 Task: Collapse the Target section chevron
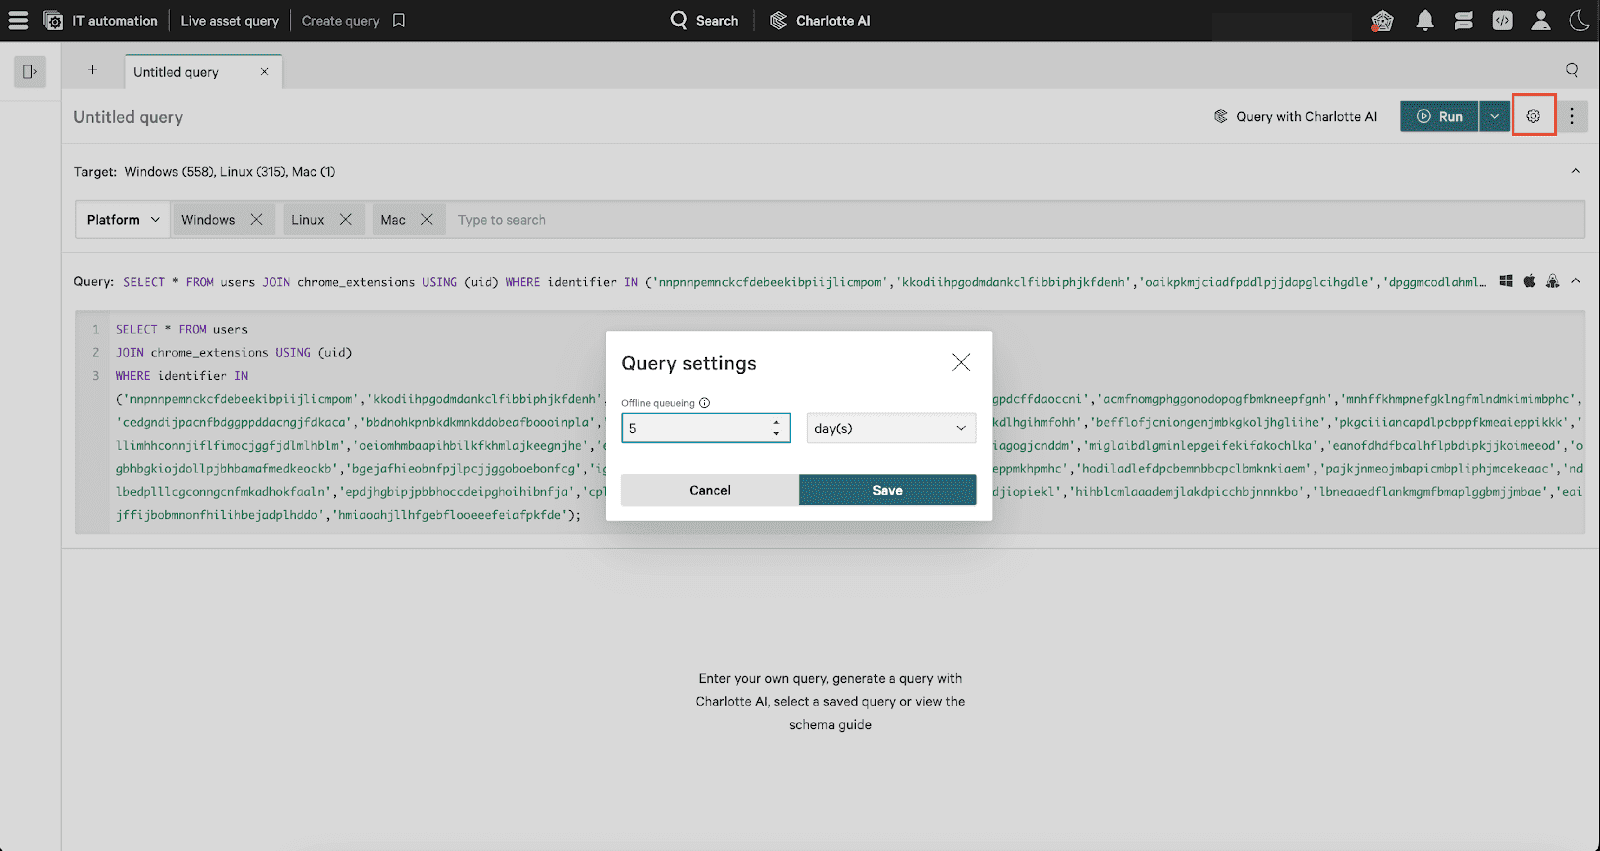1576,171
